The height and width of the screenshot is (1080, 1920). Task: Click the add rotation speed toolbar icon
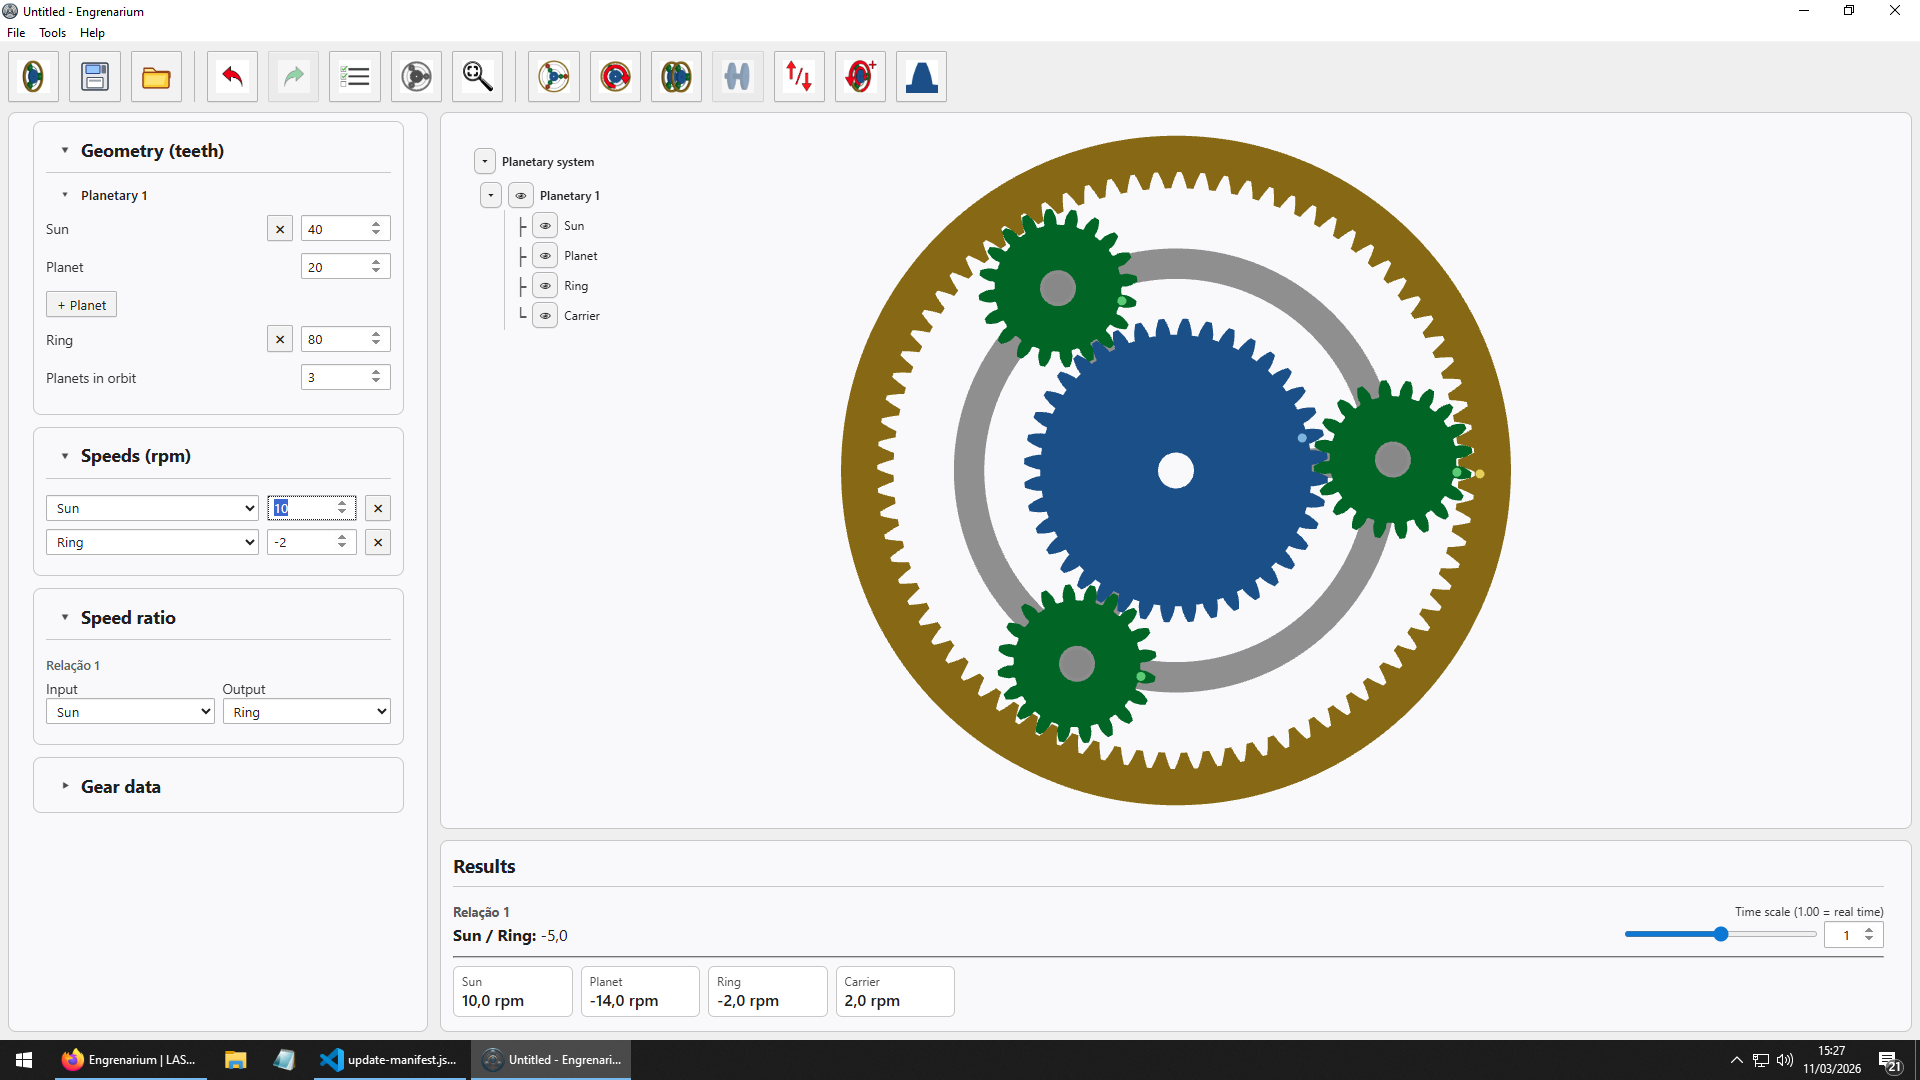click(860, 76)
